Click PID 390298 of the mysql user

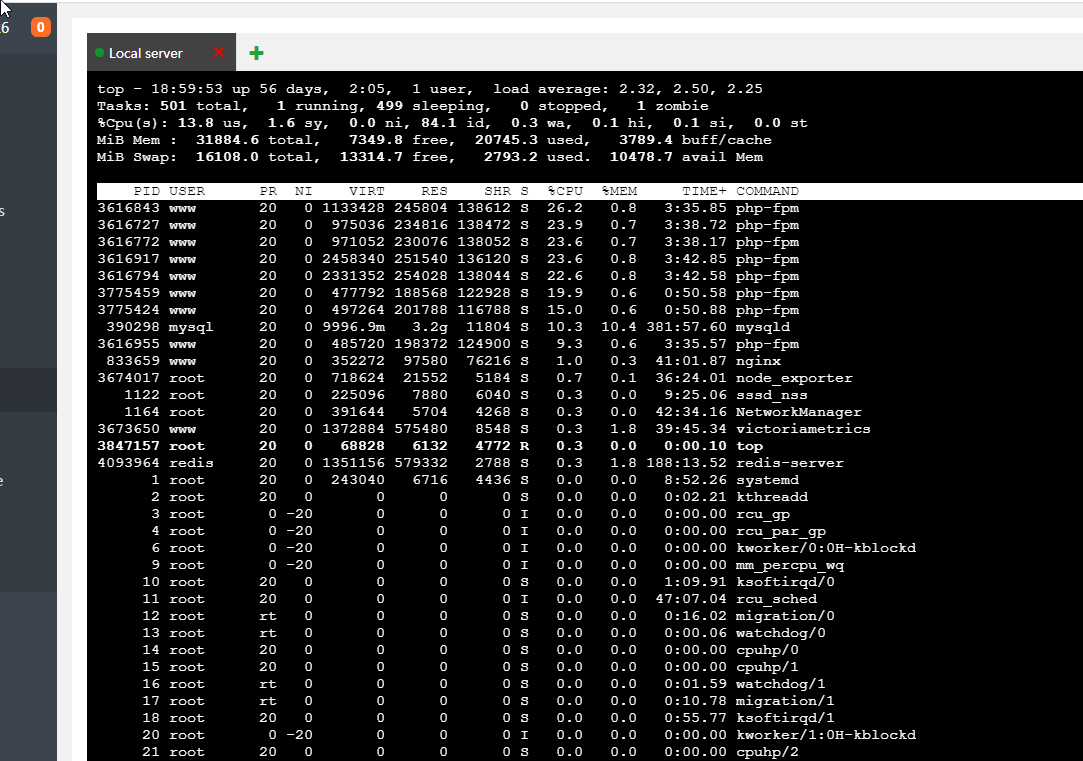[133, 327]
